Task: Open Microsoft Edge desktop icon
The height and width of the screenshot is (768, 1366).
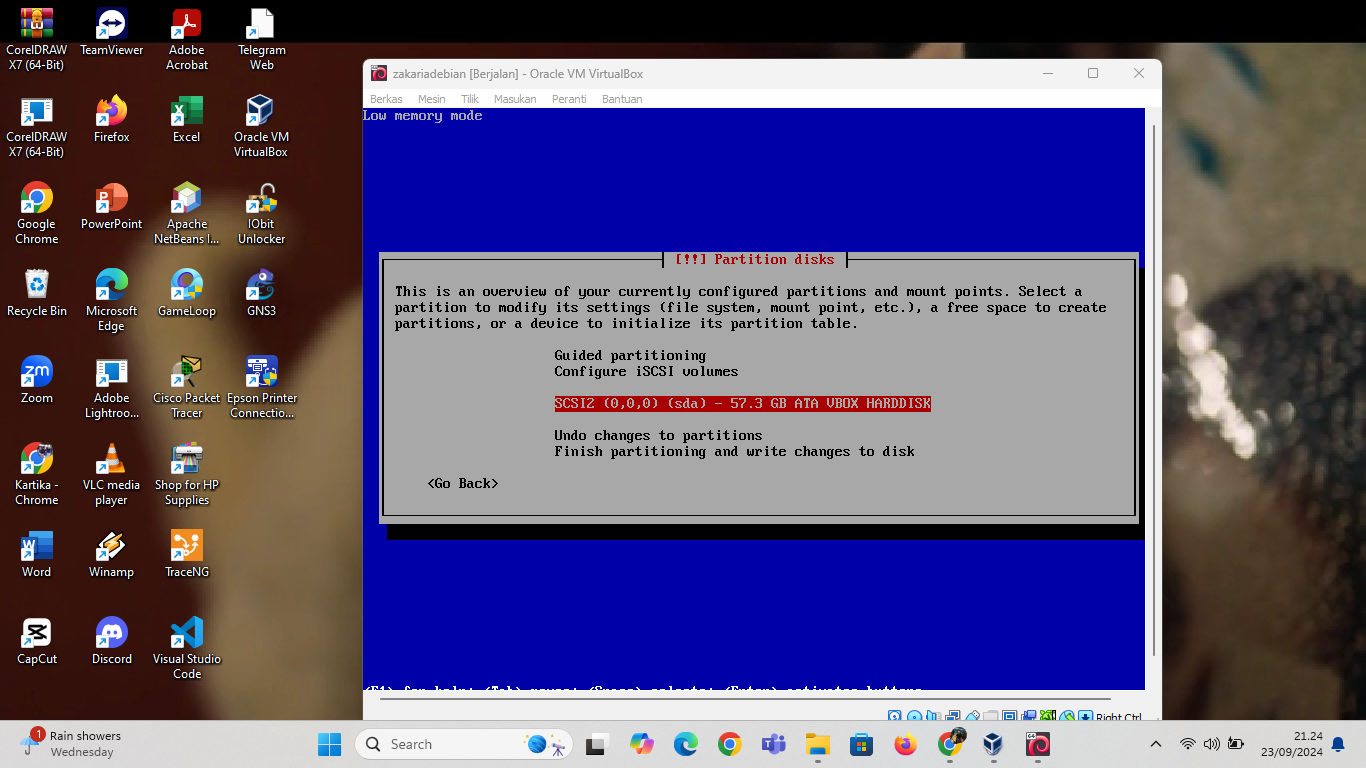Action: tap(111, 302)
